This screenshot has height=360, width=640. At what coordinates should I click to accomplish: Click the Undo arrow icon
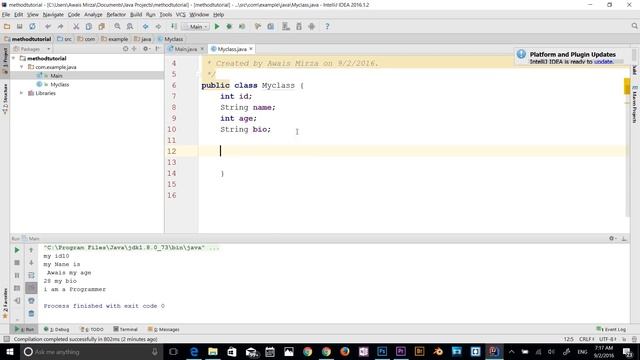click(x=48, y=27)
